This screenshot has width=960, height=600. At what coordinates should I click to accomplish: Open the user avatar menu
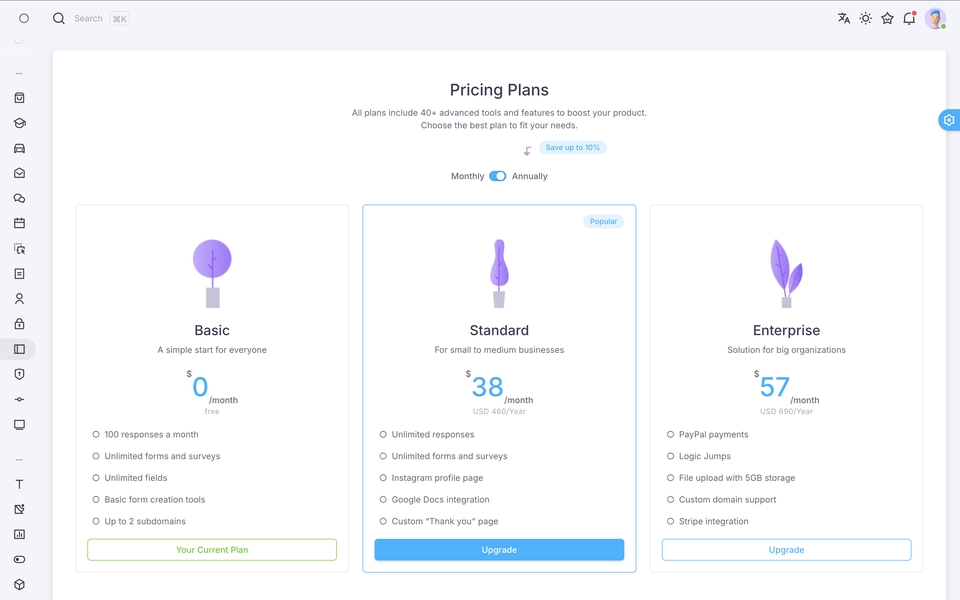(x=935, y=18)
